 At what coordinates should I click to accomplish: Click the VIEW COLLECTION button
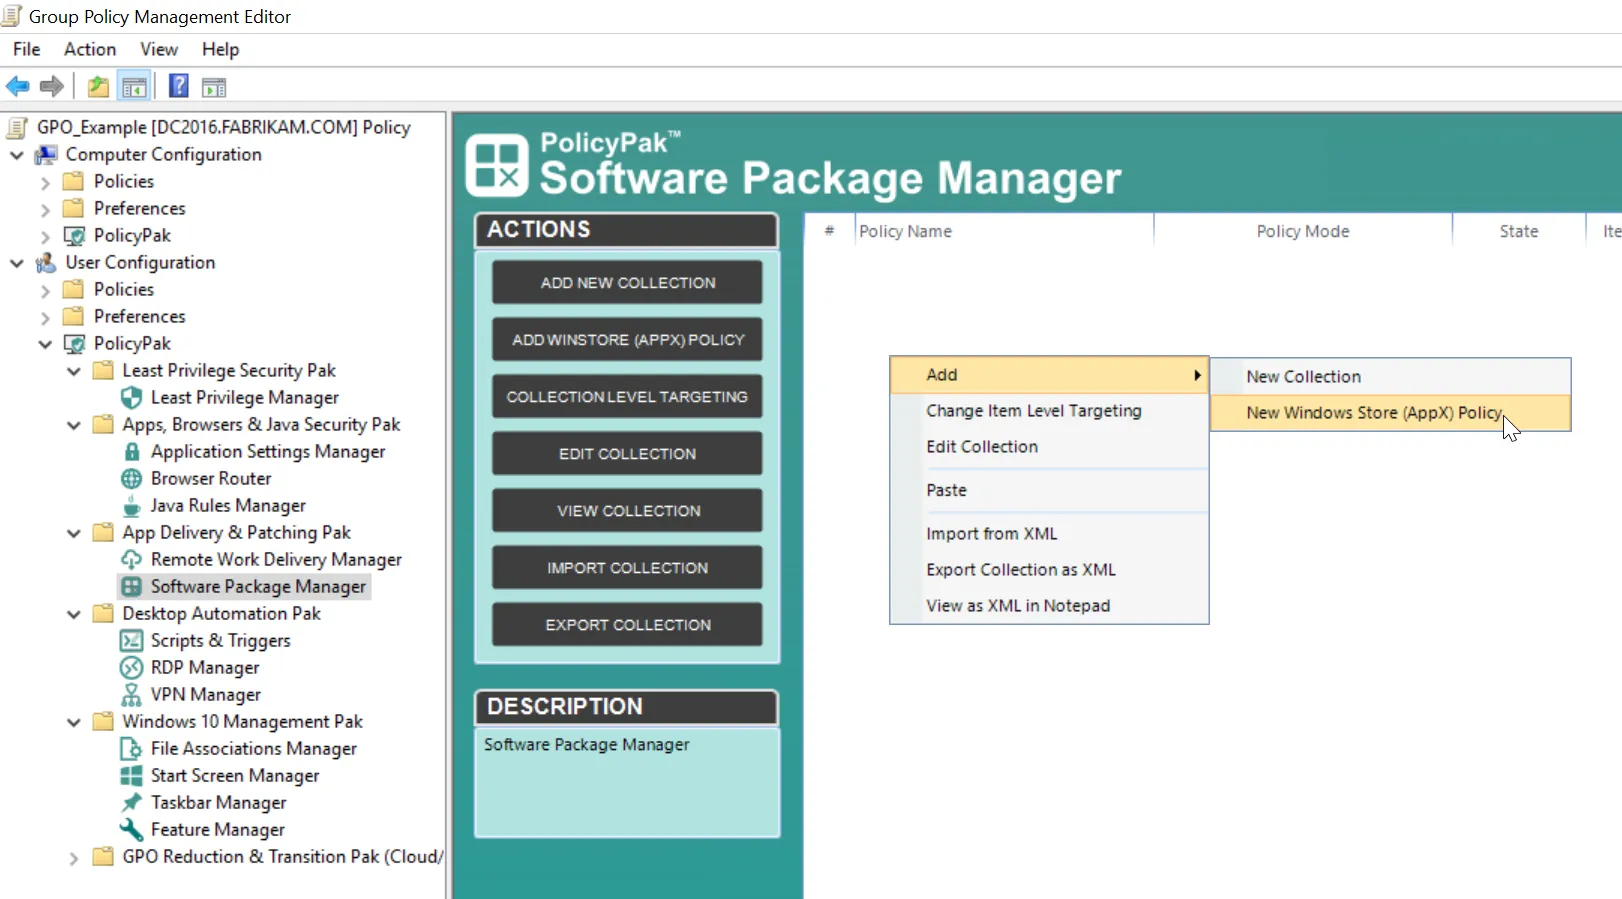[627, 511]
